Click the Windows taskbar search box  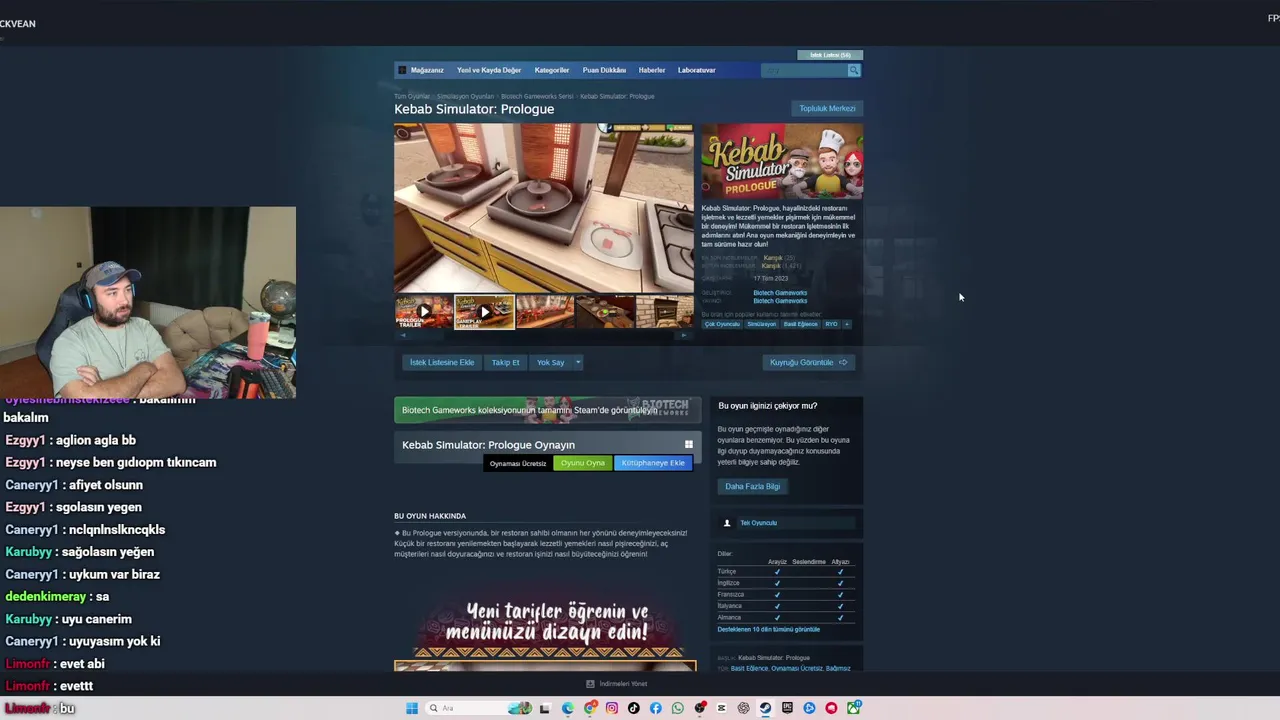(479, 708)
